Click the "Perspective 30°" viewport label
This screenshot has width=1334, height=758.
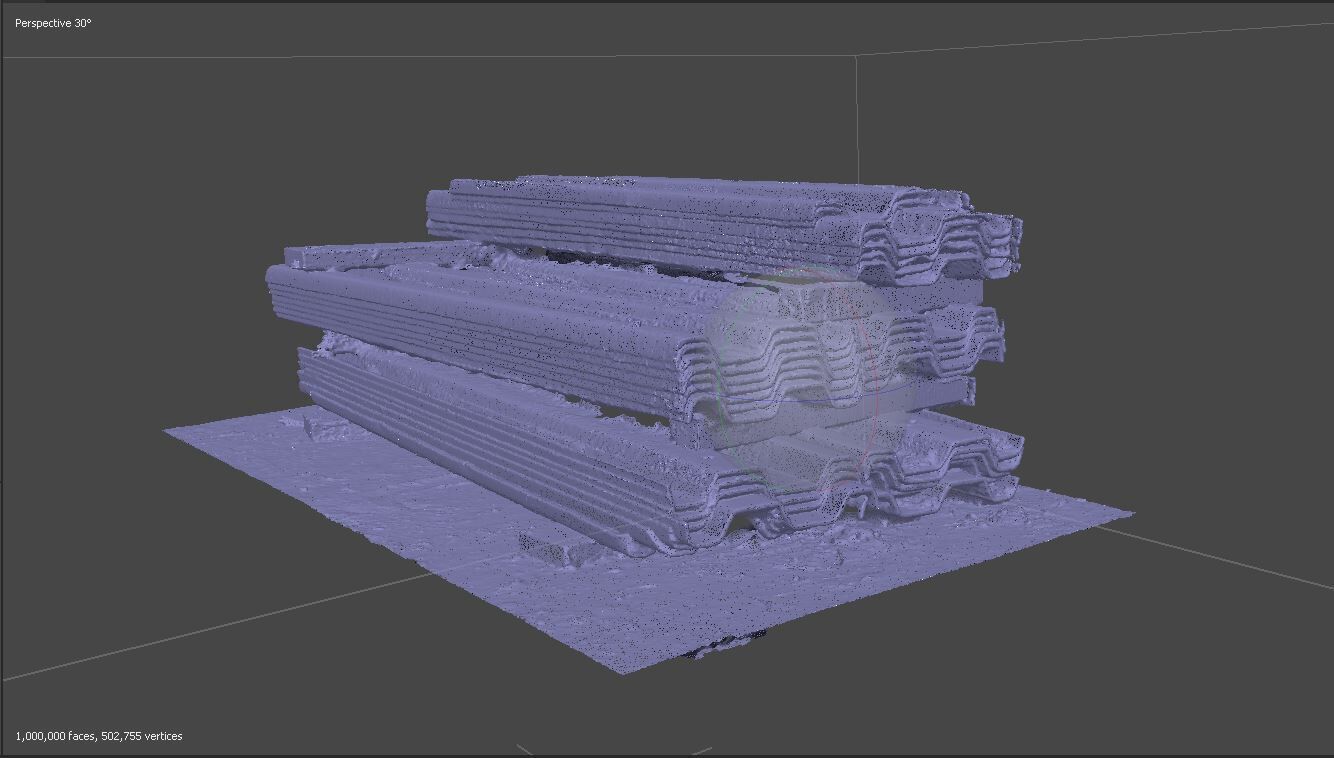tap(53, 22)
